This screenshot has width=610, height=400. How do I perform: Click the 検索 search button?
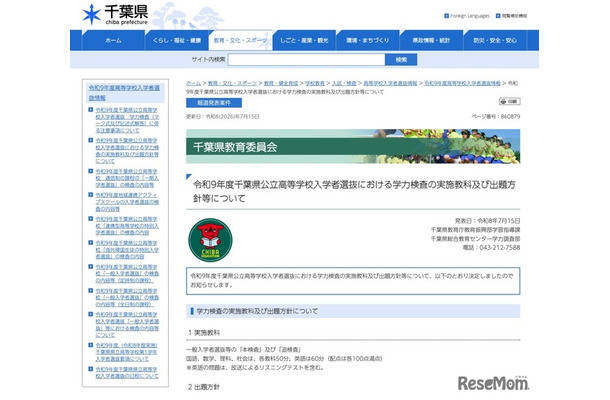point(401,60)
